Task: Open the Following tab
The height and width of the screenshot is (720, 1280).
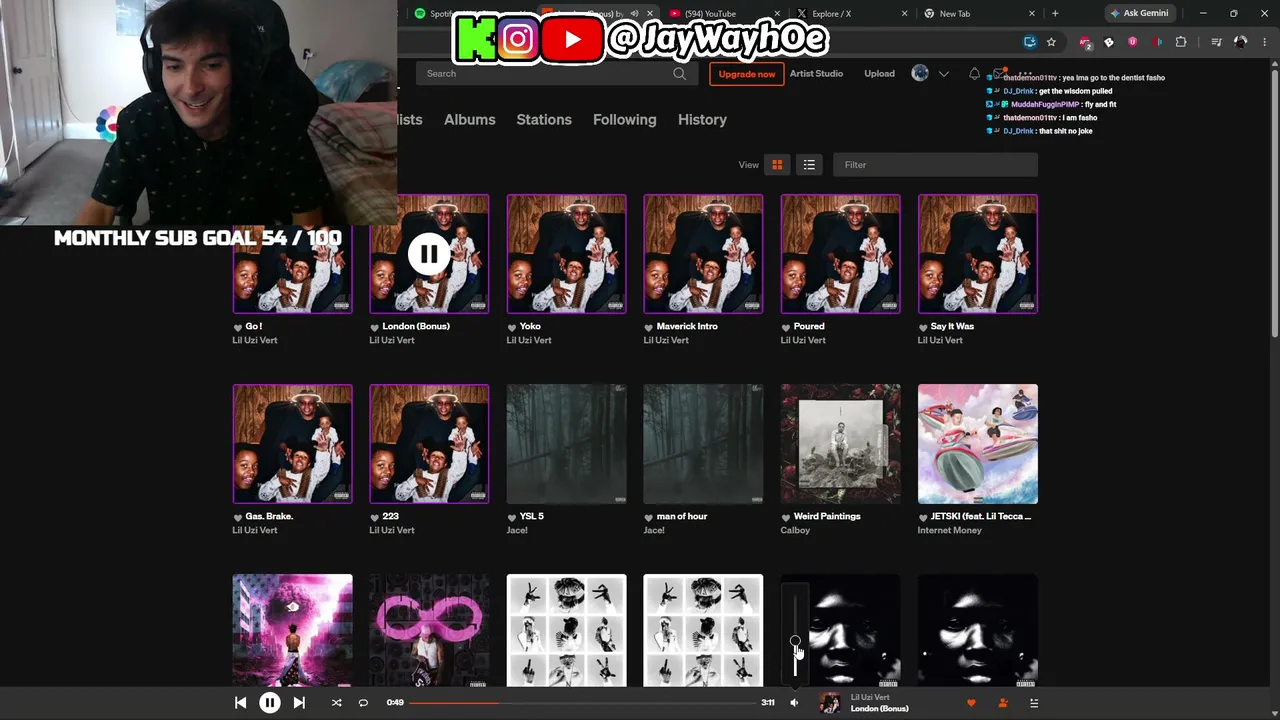Action: pyautogui.click(x=625, y=119)
